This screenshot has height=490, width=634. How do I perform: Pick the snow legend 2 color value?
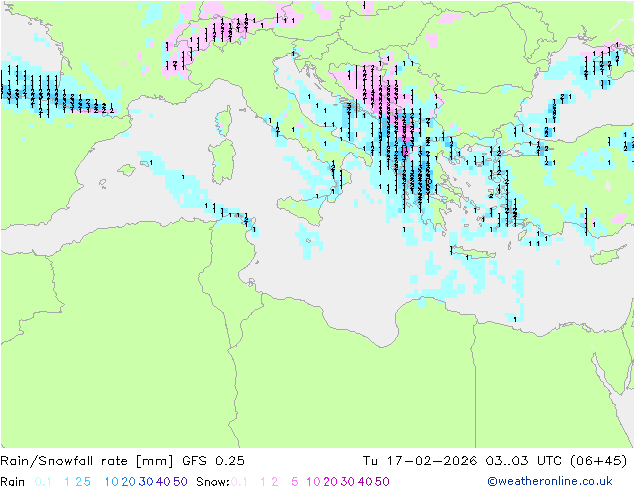(x=275, y=482)
